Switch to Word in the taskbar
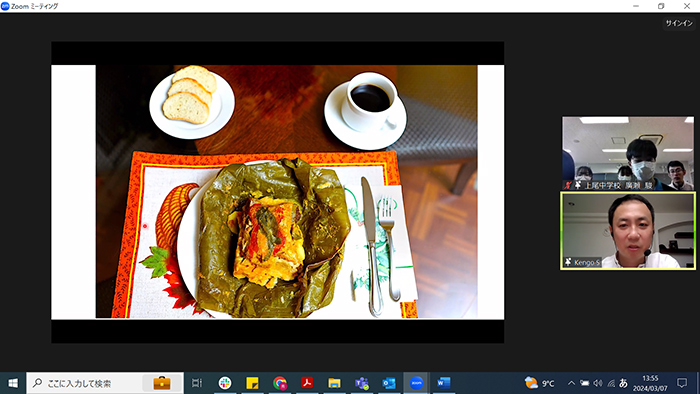Image resolution: width=700 pixels, height=394 pixels. 443,383
